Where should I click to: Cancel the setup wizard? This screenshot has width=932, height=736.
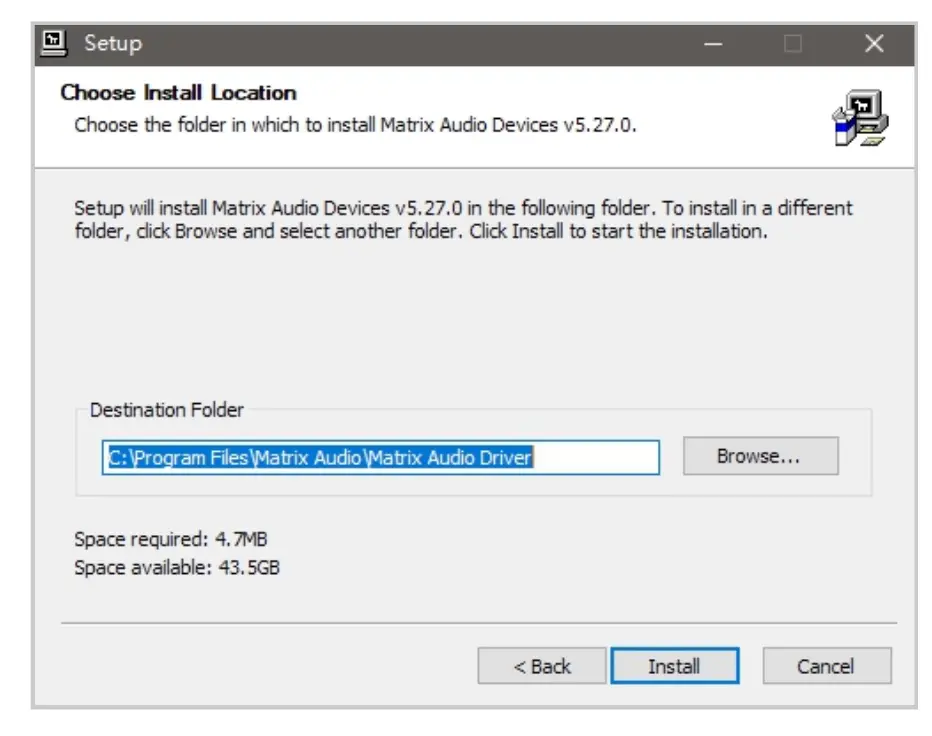(x=826, y=666)
